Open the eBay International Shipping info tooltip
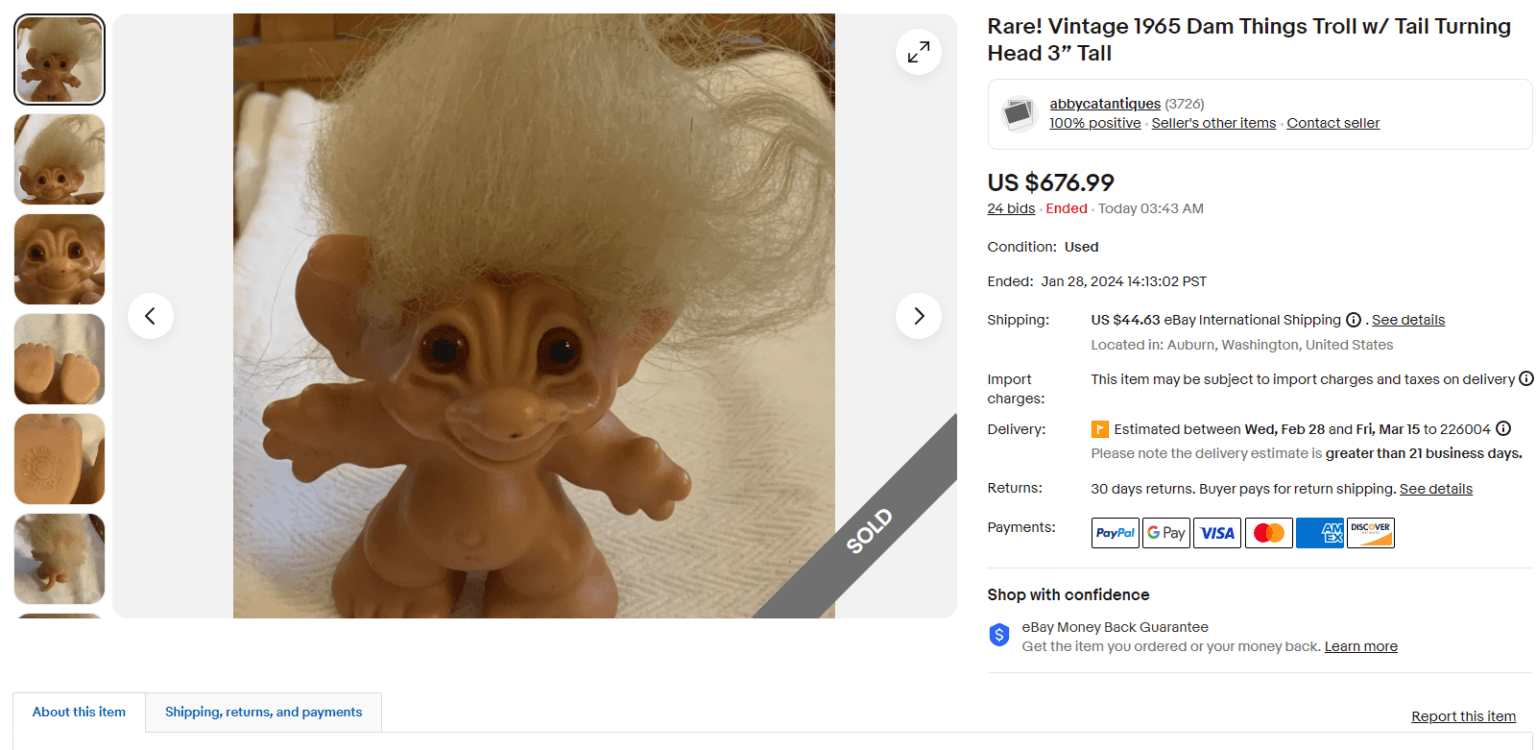Screen dimensions: 1536x750 (1353, 320)
